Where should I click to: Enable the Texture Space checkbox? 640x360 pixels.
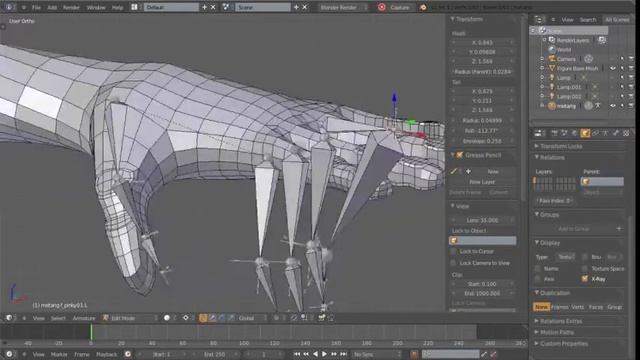584,269
